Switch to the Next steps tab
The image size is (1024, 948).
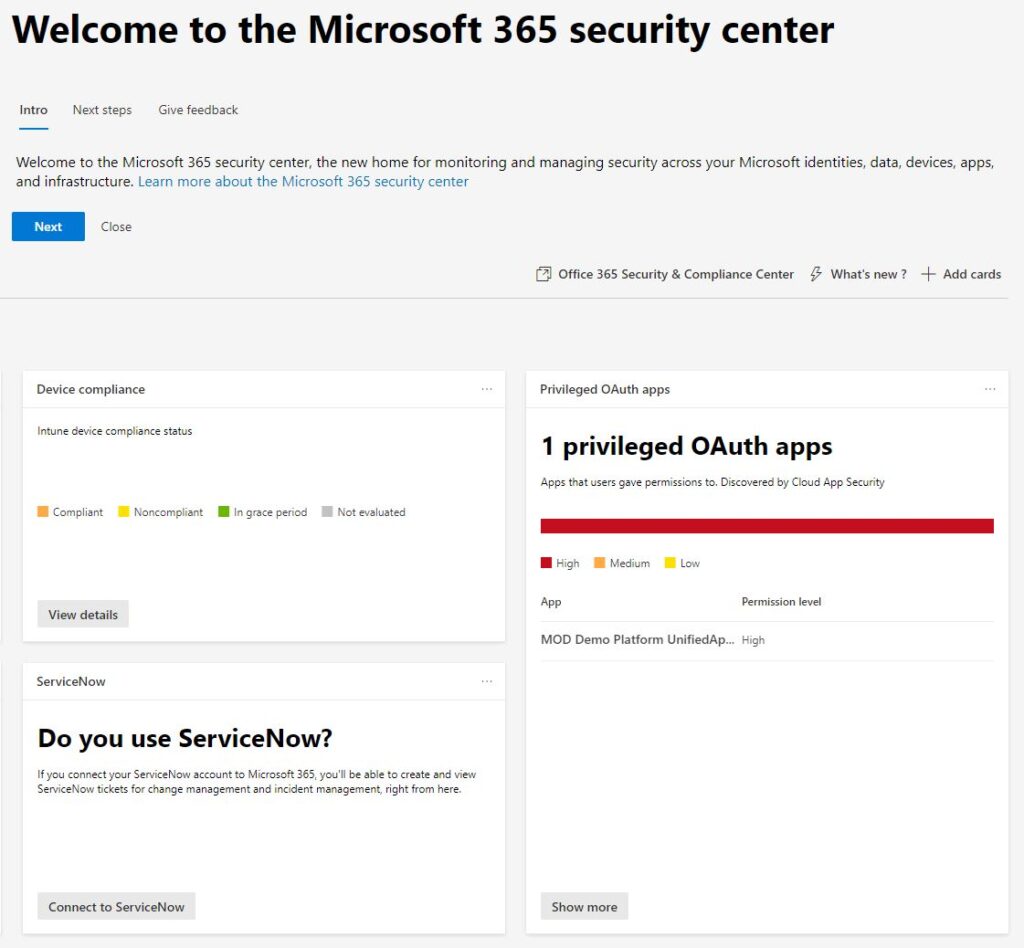click(101, 110)
